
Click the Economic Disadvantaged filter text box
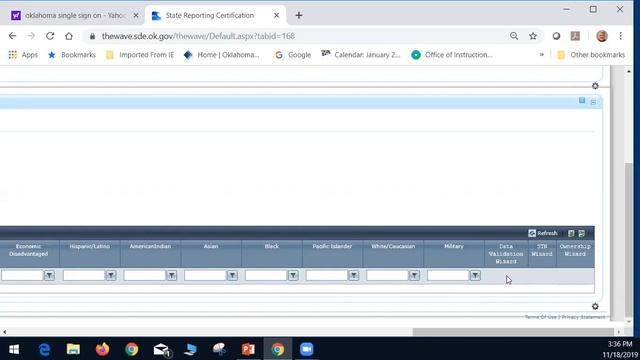tap(22, 276)
